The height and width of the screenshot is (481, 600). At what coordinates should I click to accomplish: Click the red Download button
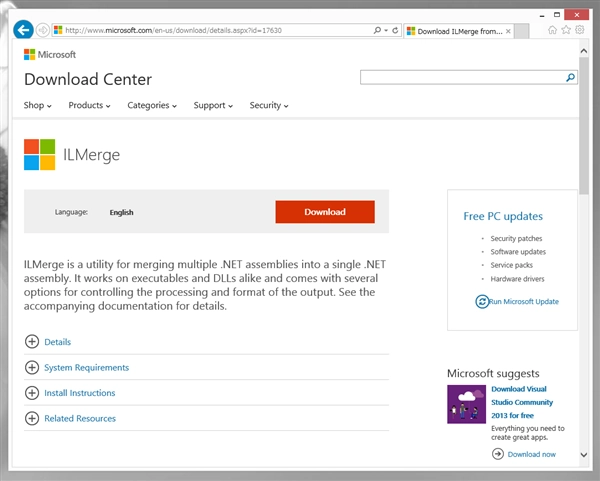tap(325, 212)
